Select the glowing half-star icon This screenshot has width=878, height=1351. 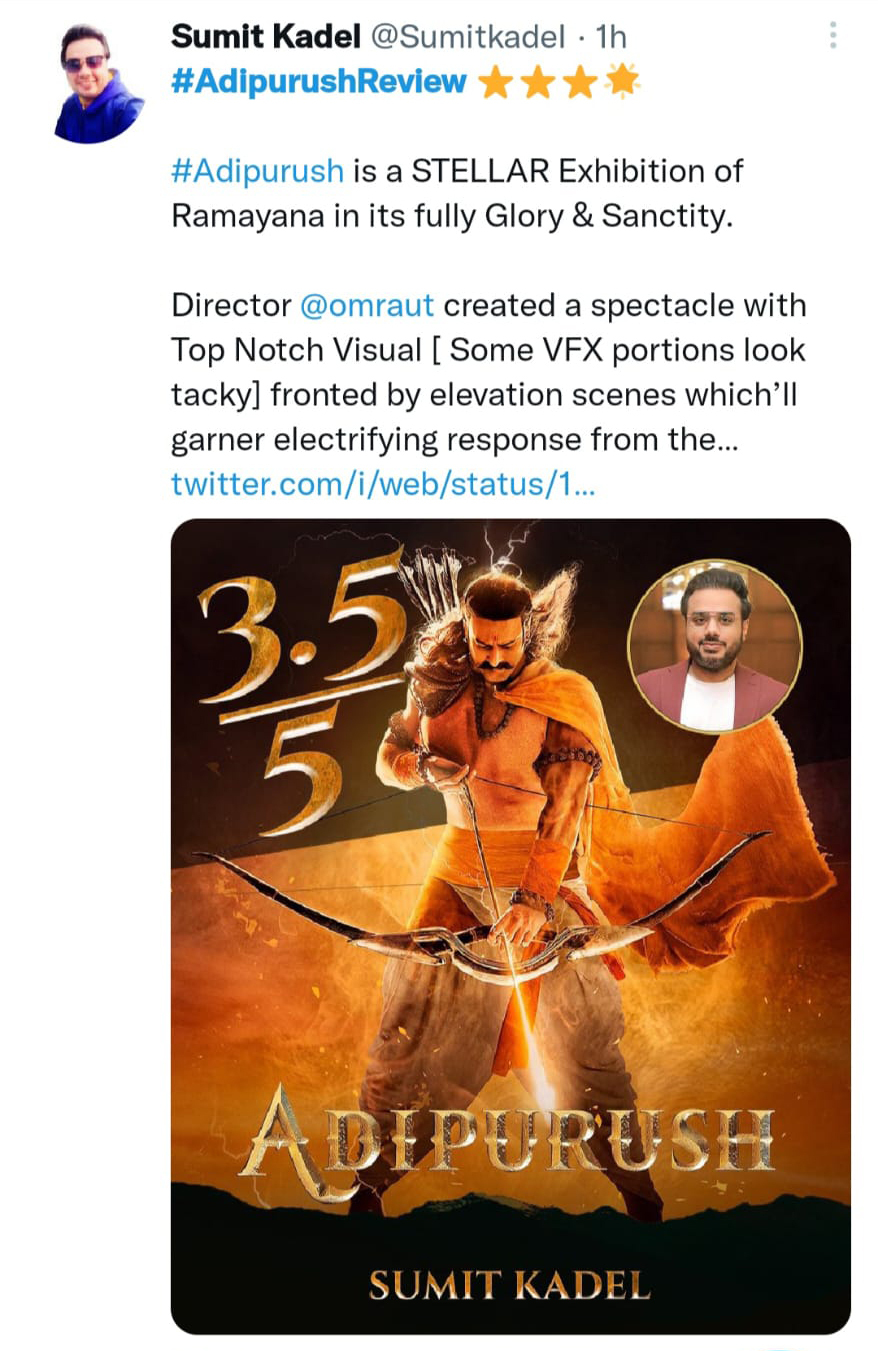click(x=620, y=81)
